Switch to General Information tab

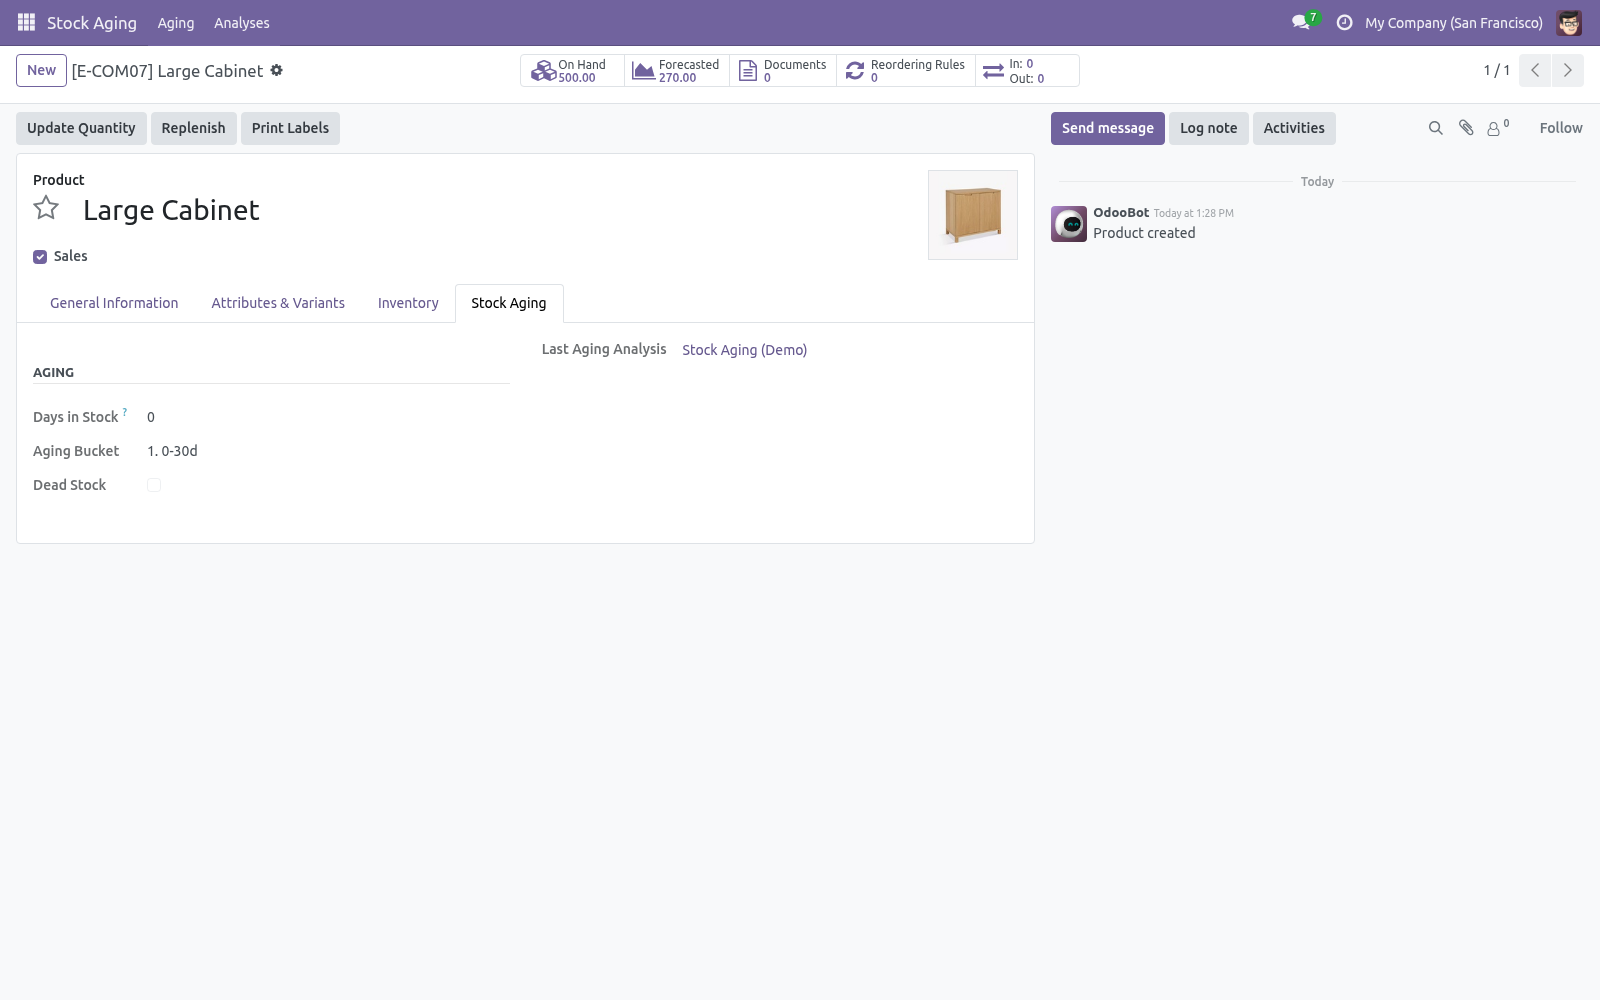[114, 303]
